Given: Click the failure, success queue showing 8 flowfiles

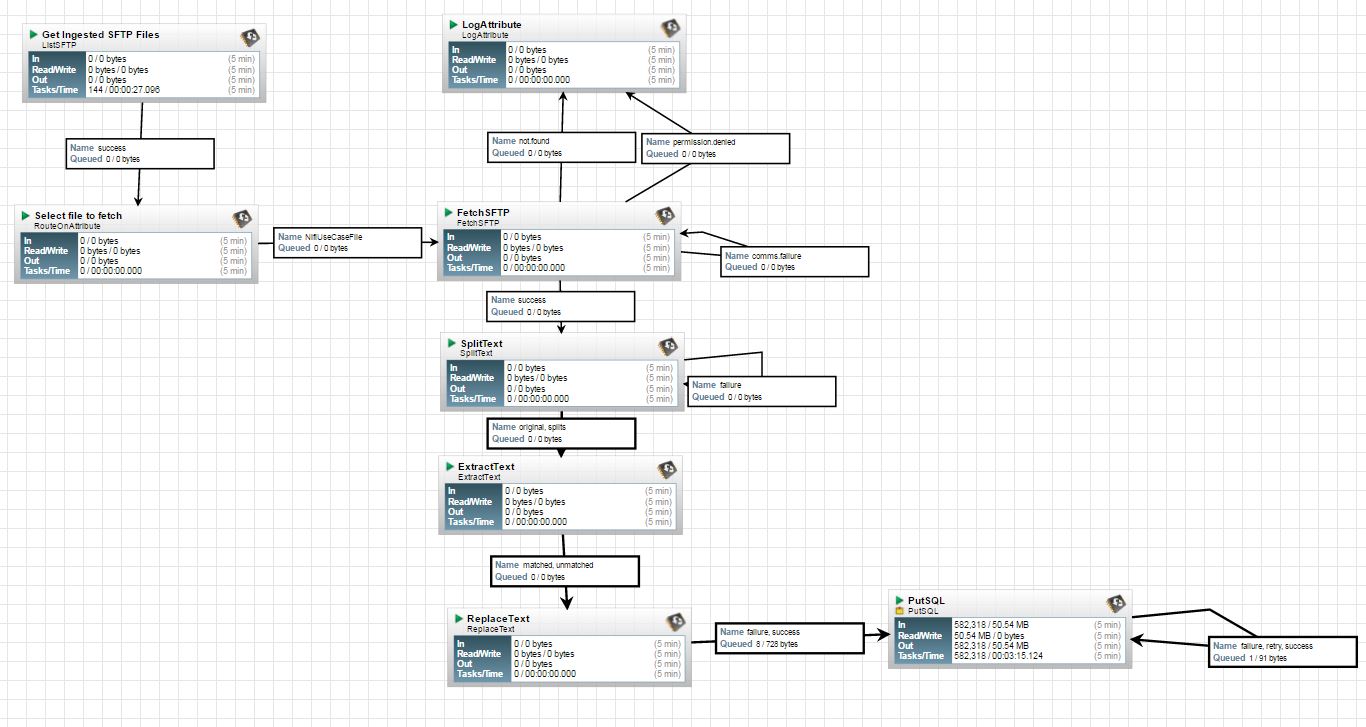Looking at the screenshot, I should [789, 638].
